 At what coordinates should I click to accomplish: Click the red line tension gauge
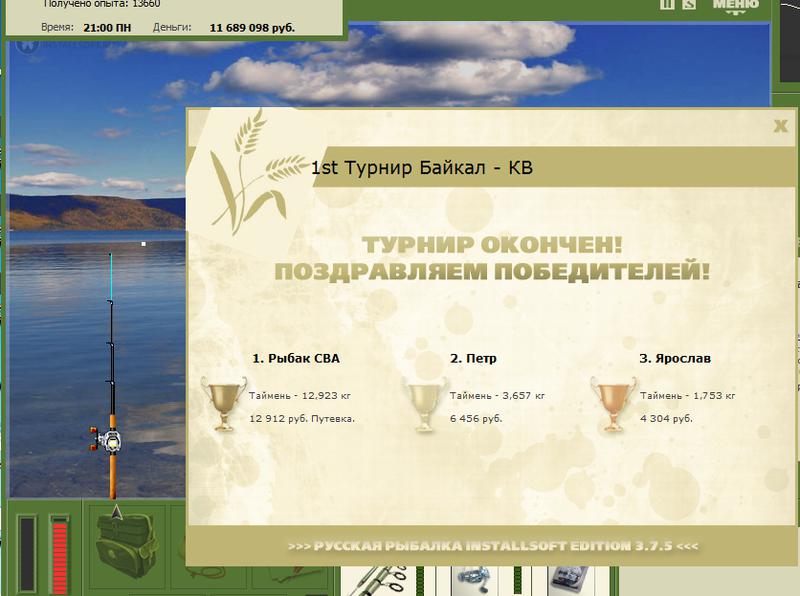pyautogui.click(x=60, y=554)
